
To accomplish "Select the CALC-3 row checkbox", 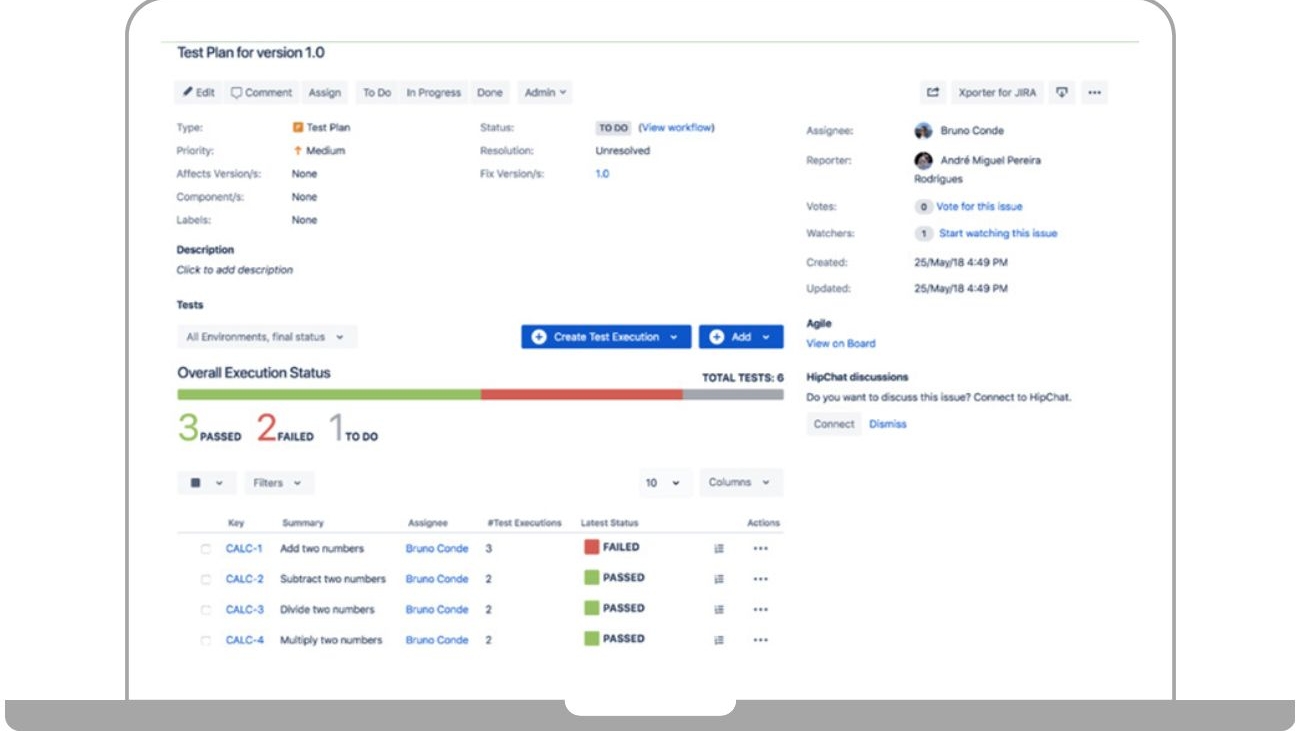I will pos(206,610).
